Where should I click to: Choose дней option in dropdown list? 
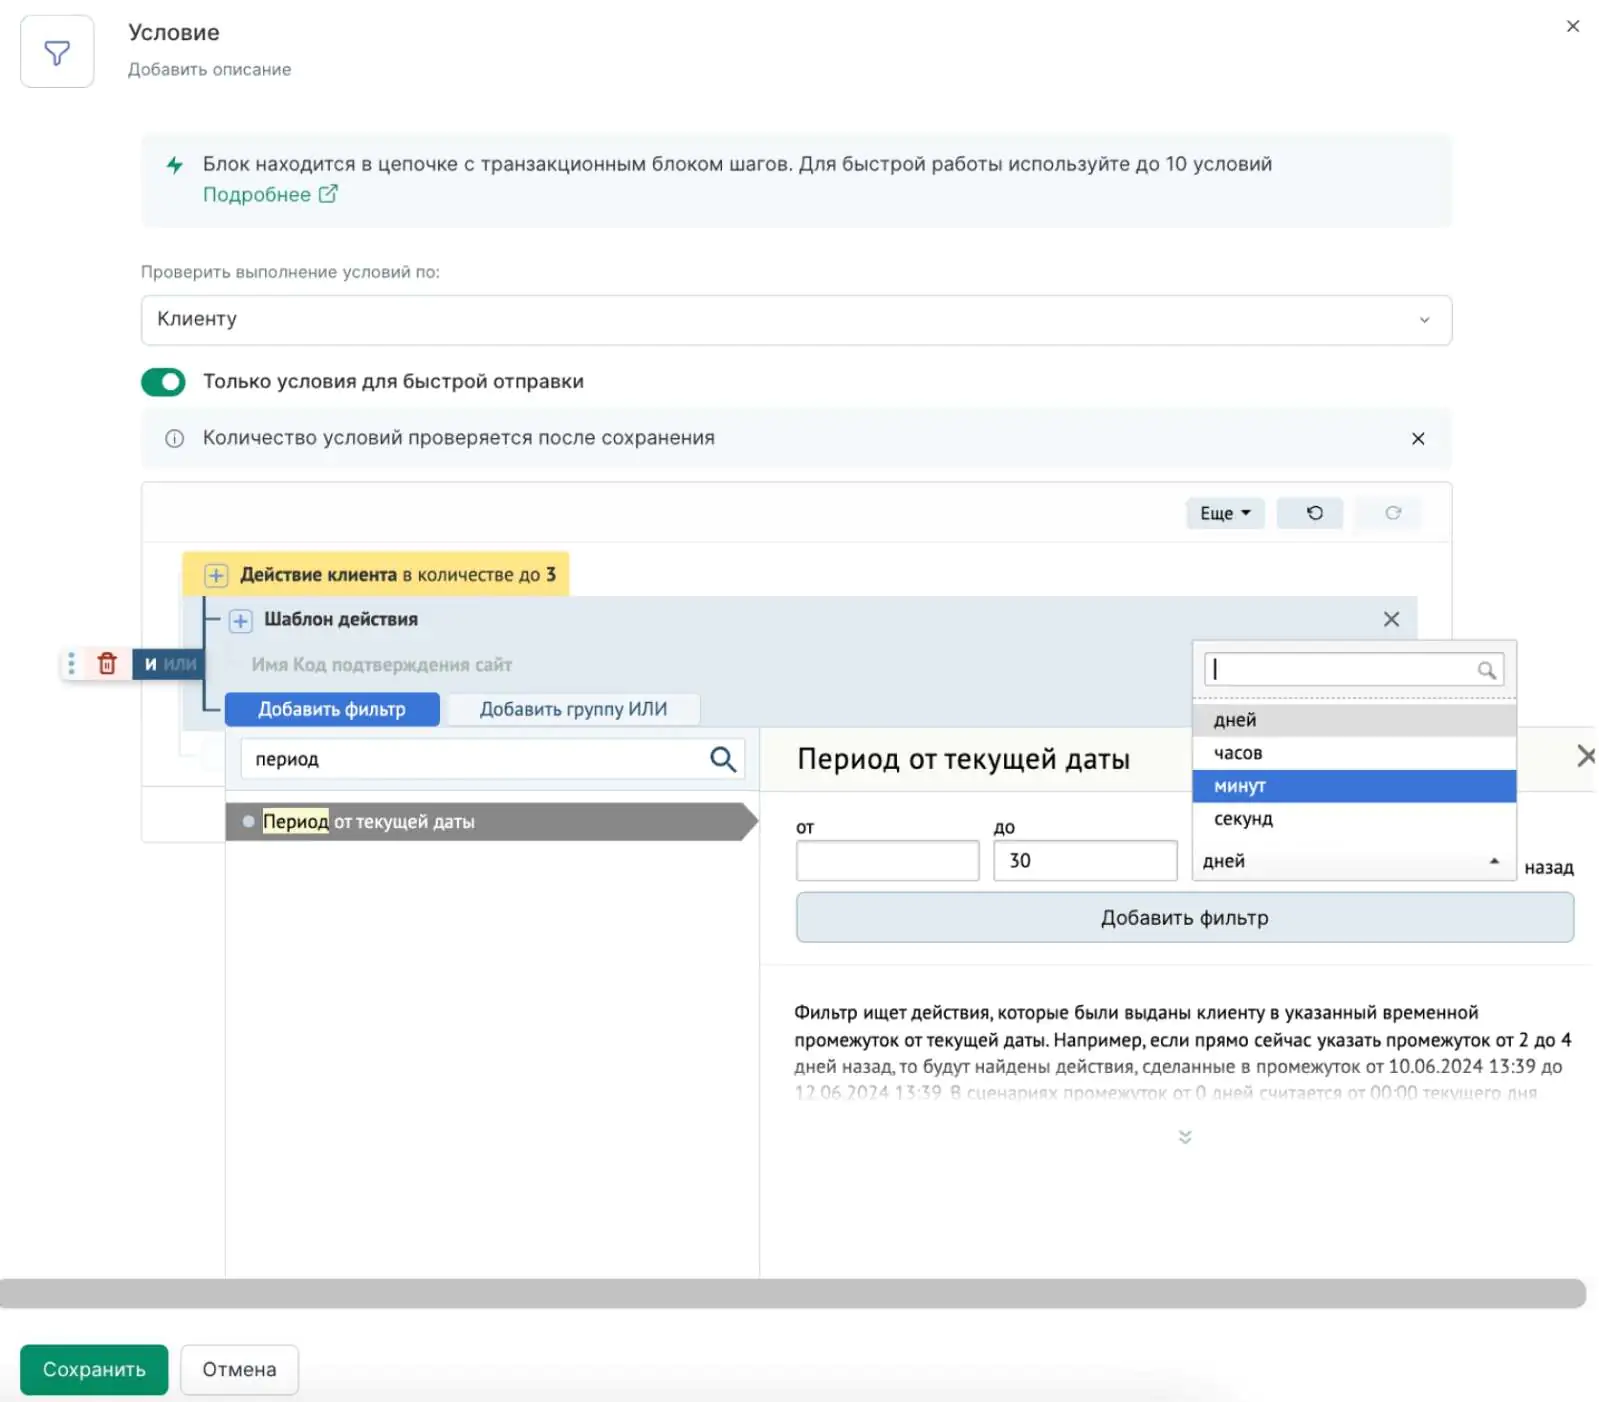point(1354,720)
